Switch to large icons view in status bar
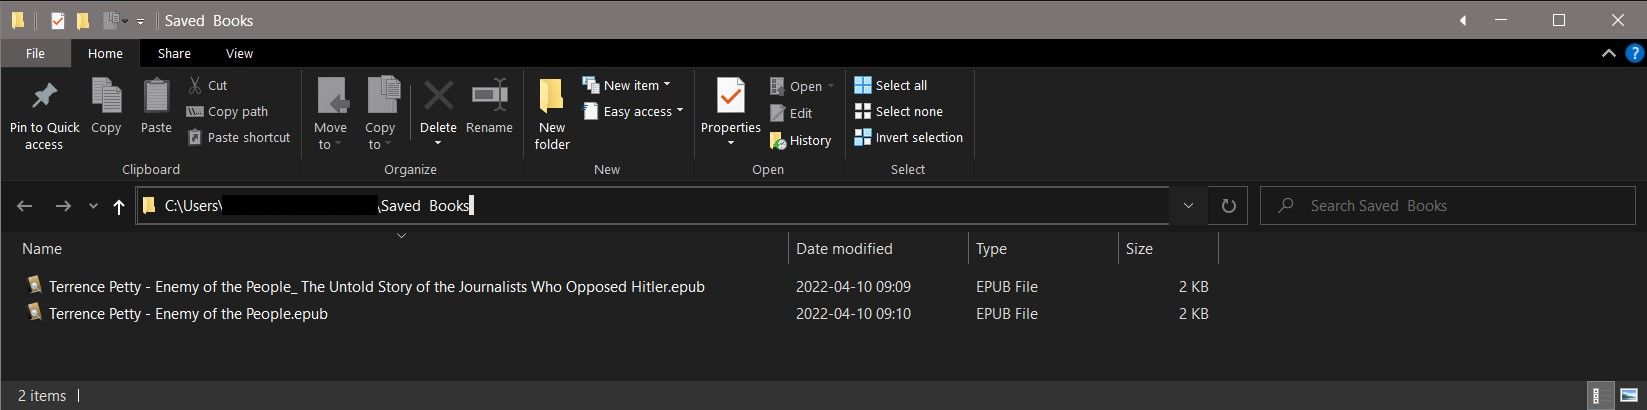This screenshot has height=410, width=1647. pos(1632,396)
